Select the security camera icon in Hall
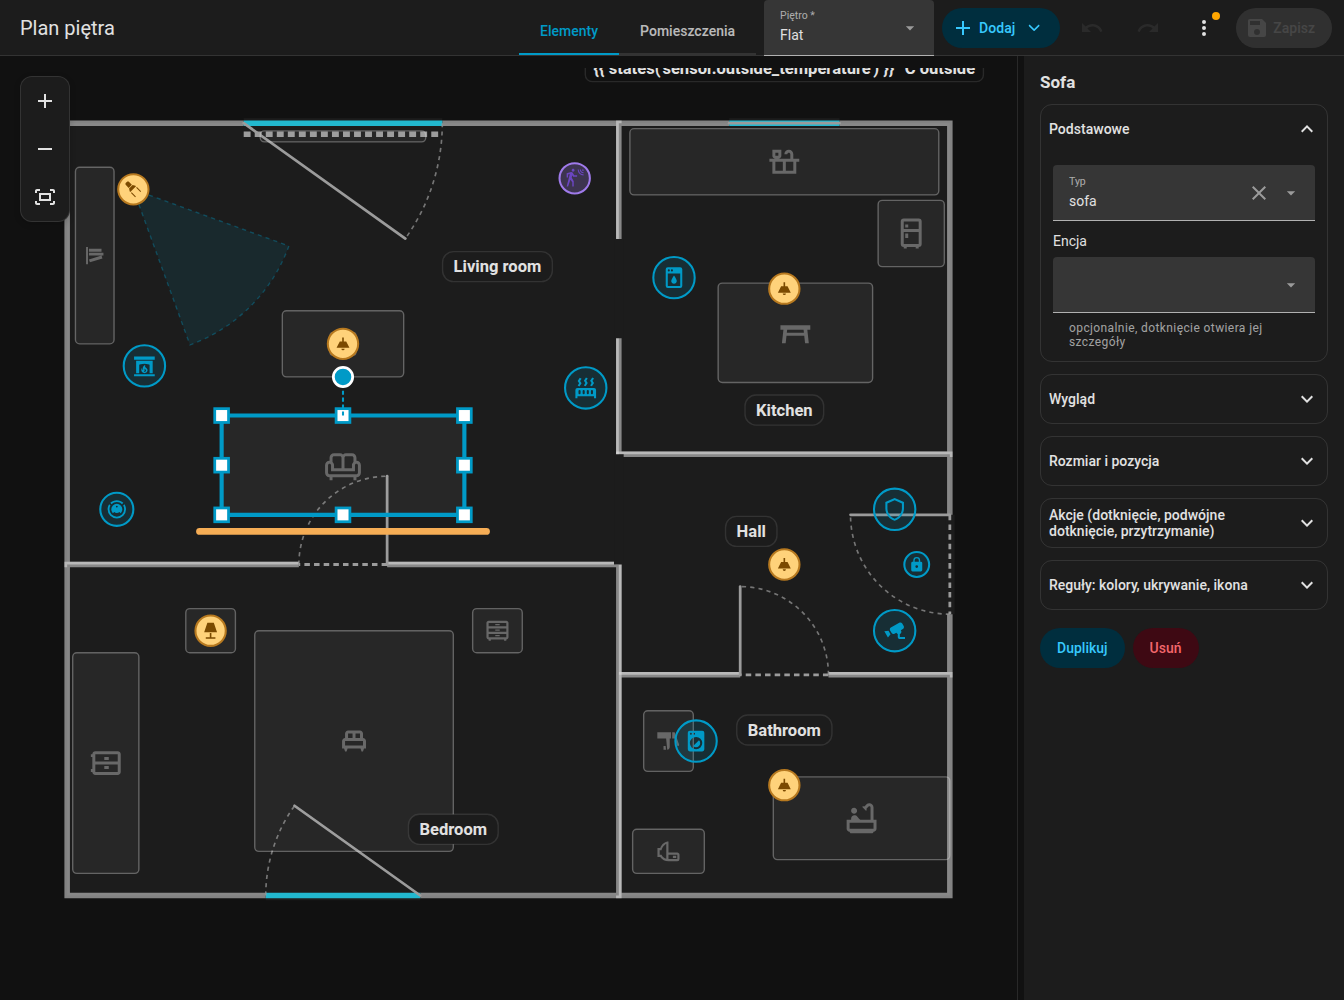Viewport: 1344px width, 1000px height. point(895,631)
